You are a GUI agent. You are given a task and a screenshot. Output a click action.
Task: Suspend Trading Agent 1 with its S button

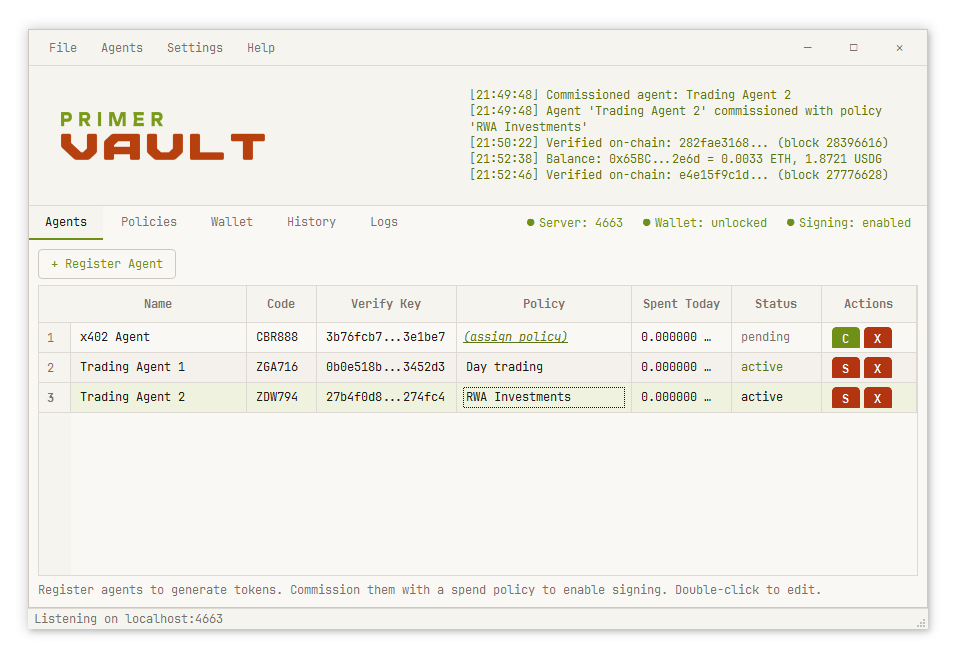tap(846, 368)
